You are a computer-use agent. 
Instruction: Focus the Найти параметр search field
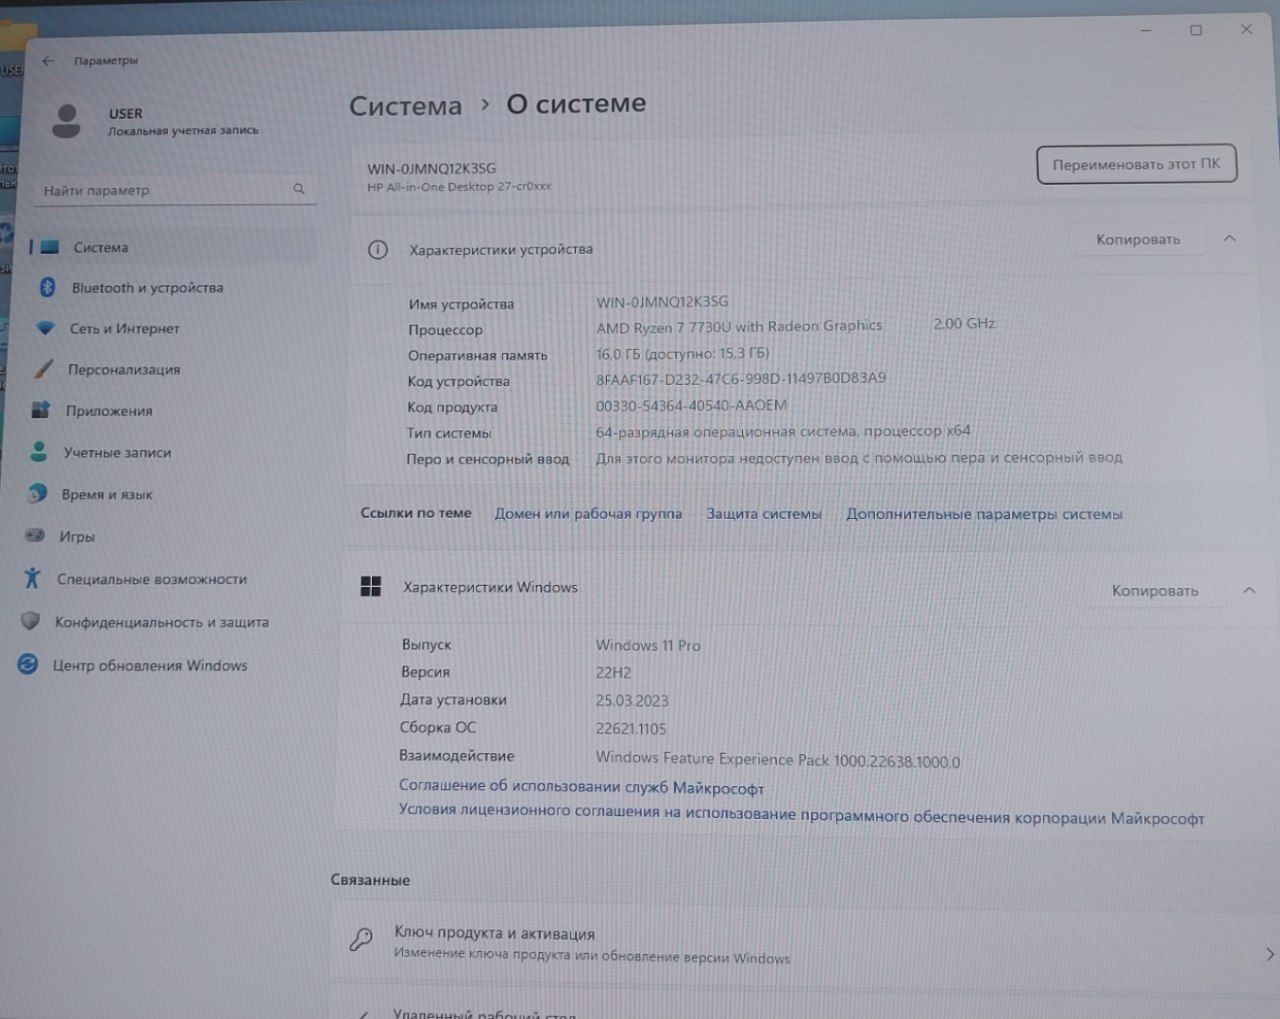175,190
